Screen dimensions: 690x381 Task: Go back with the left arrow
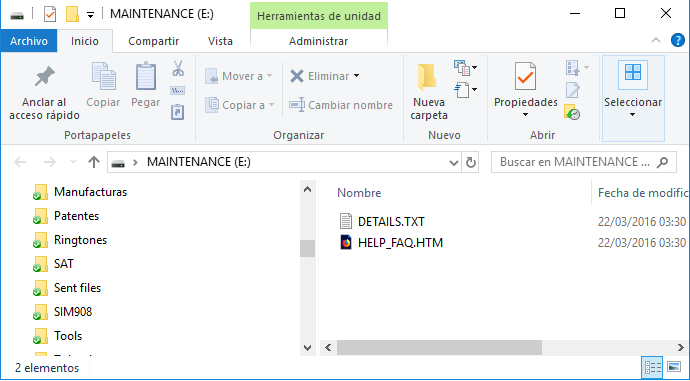point(20,162)
